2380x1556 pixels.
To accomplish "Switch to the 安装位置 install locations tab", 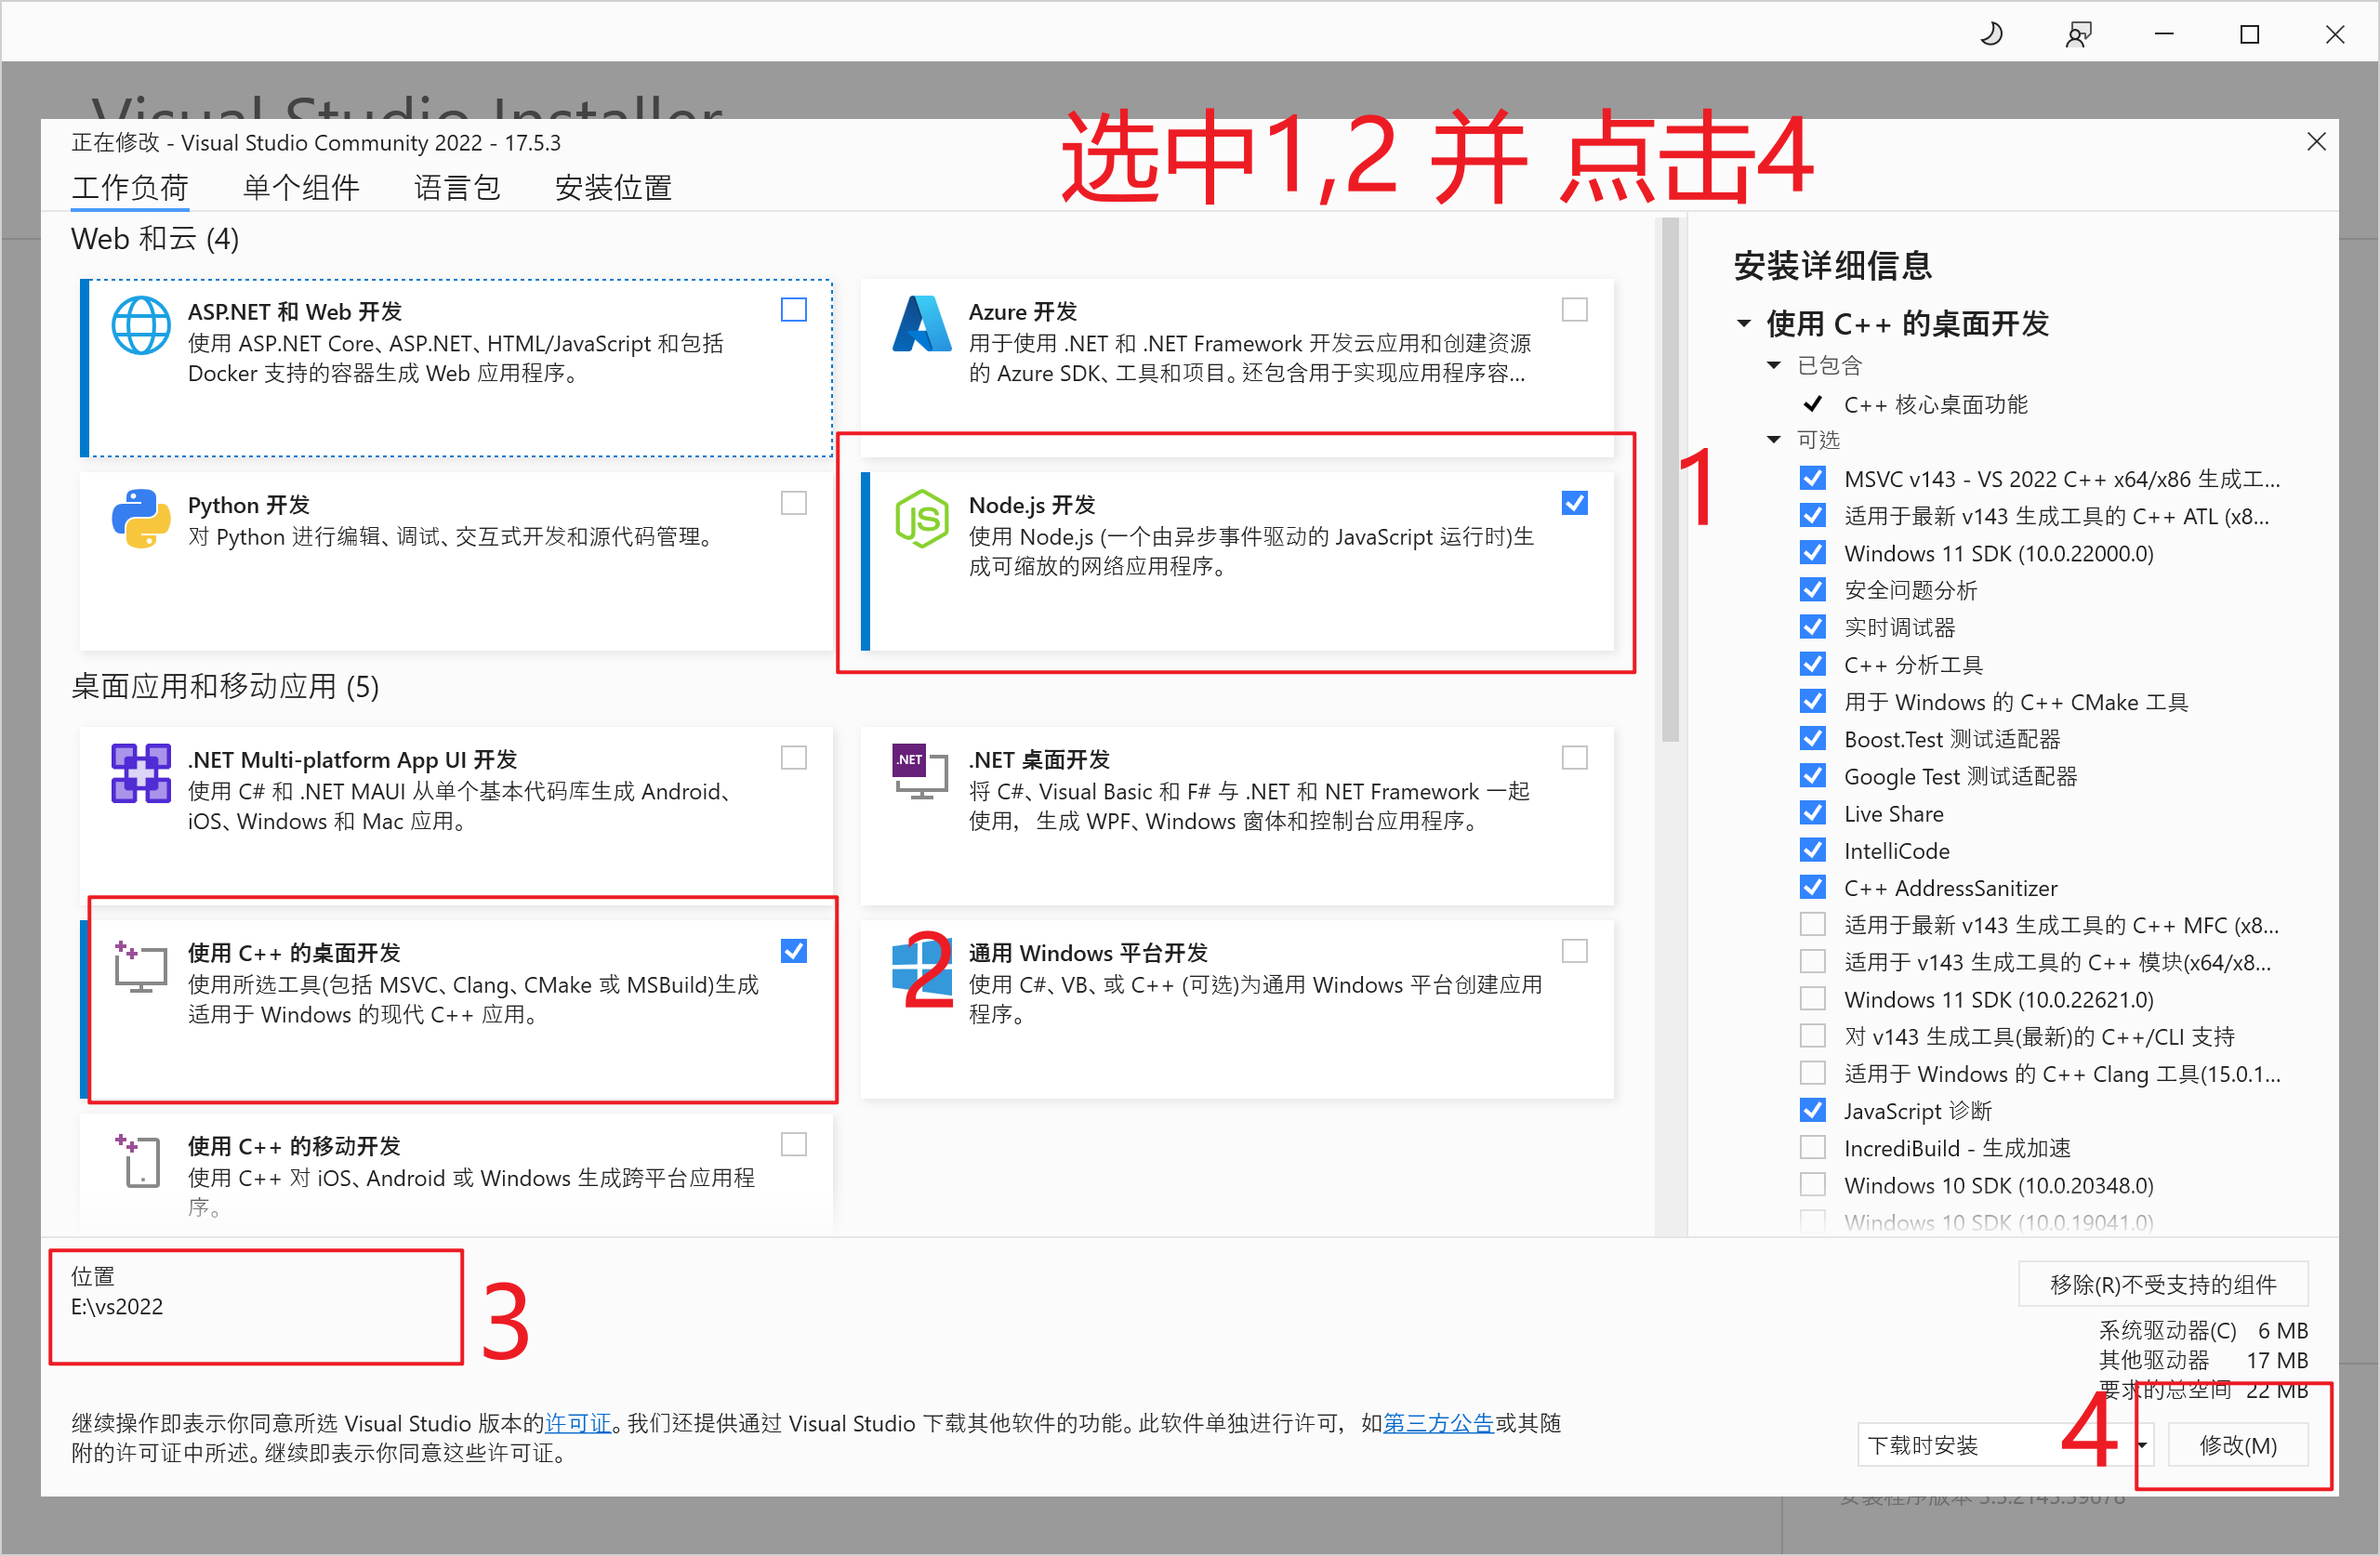I will (x=613, y=187).
